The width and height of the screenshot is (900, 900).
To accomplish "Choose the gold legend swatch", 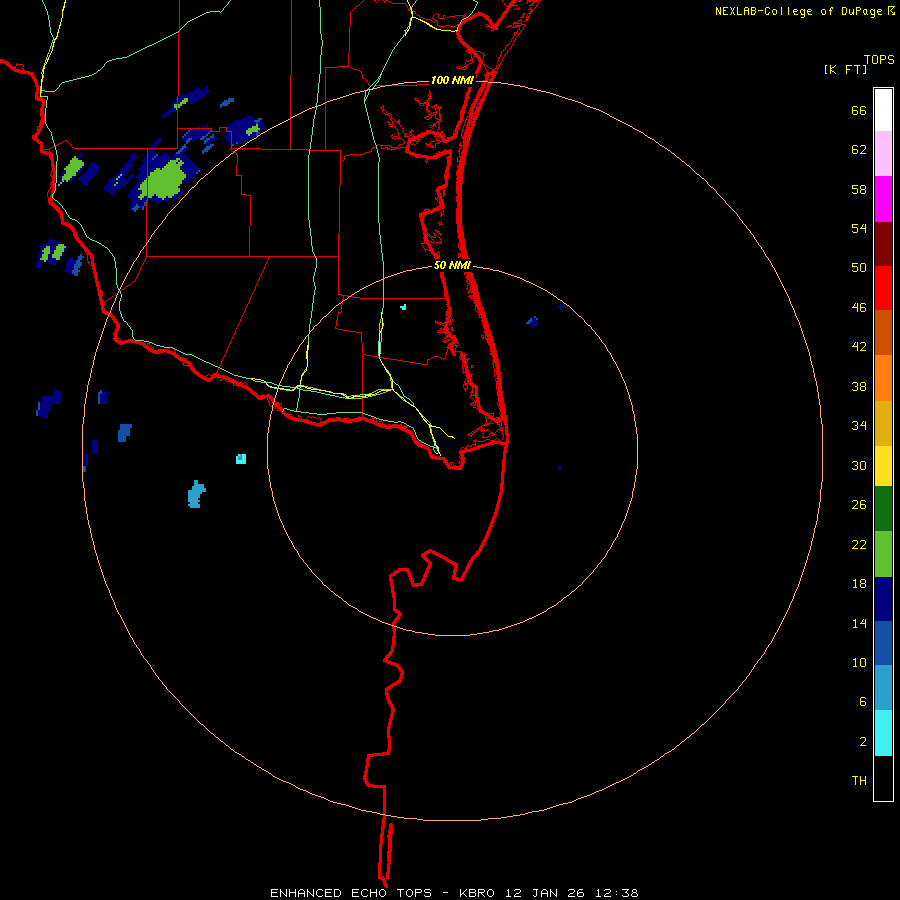I will (883, 423).
